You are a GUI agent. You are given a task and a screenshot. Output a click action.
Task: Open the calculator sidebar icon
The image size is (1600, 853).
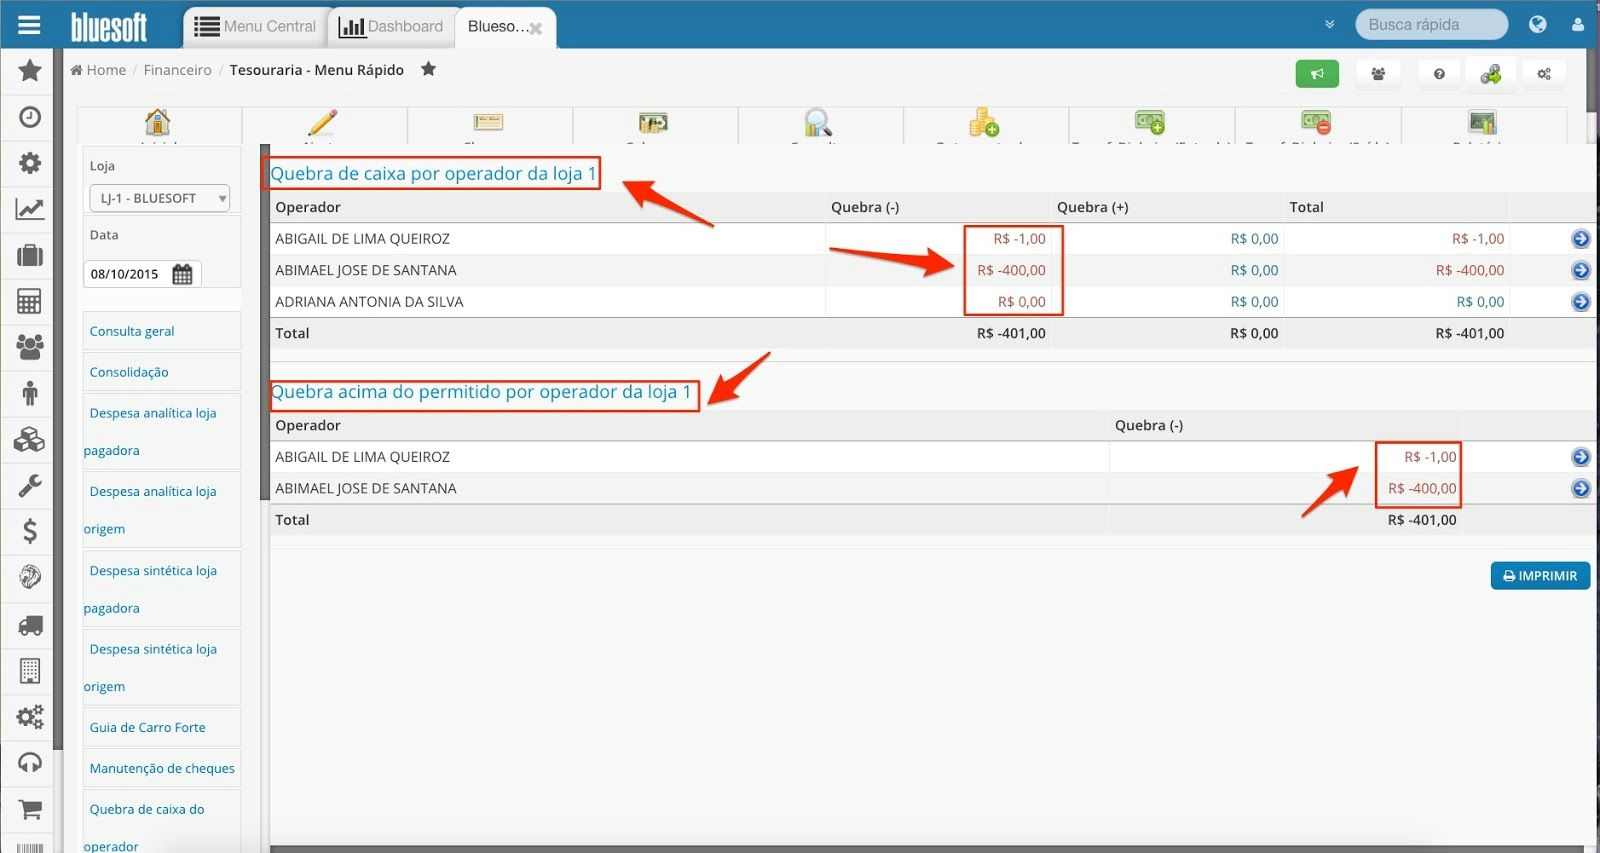(30, 301)
